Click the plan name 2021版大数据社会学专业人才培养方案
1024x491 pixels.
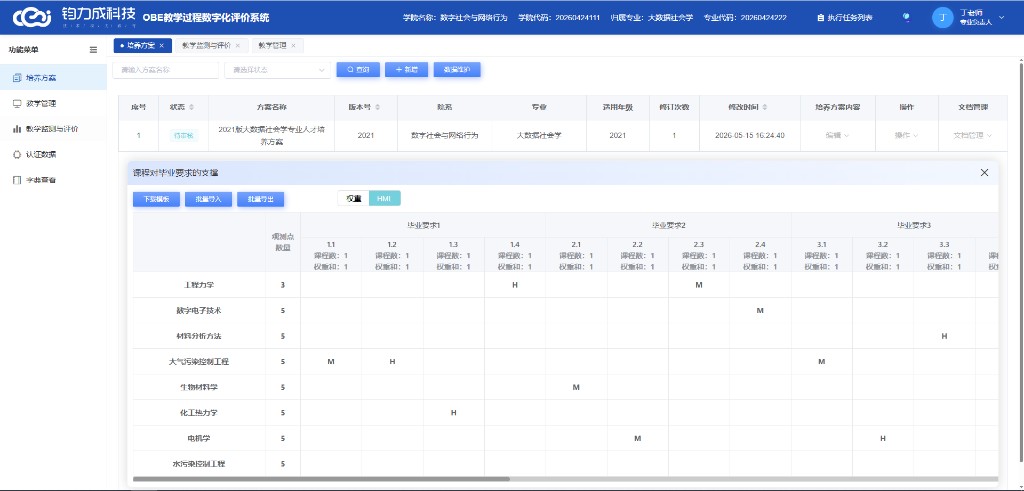point(271,135)
